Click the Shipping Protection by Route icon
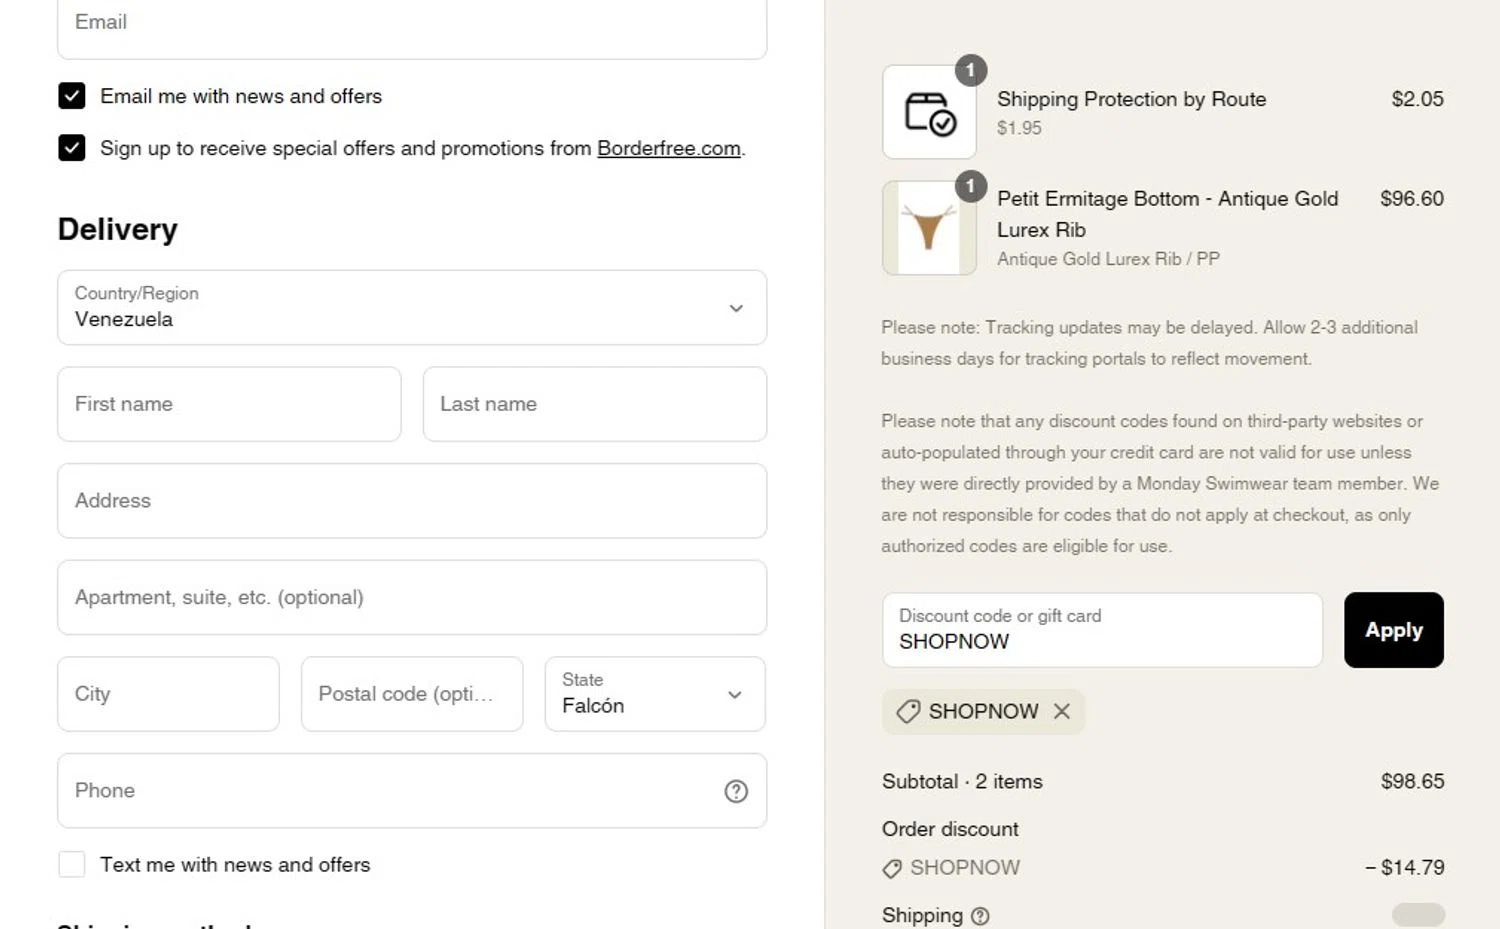This screenshot has height=929, width=1500. tap(929, 112)
